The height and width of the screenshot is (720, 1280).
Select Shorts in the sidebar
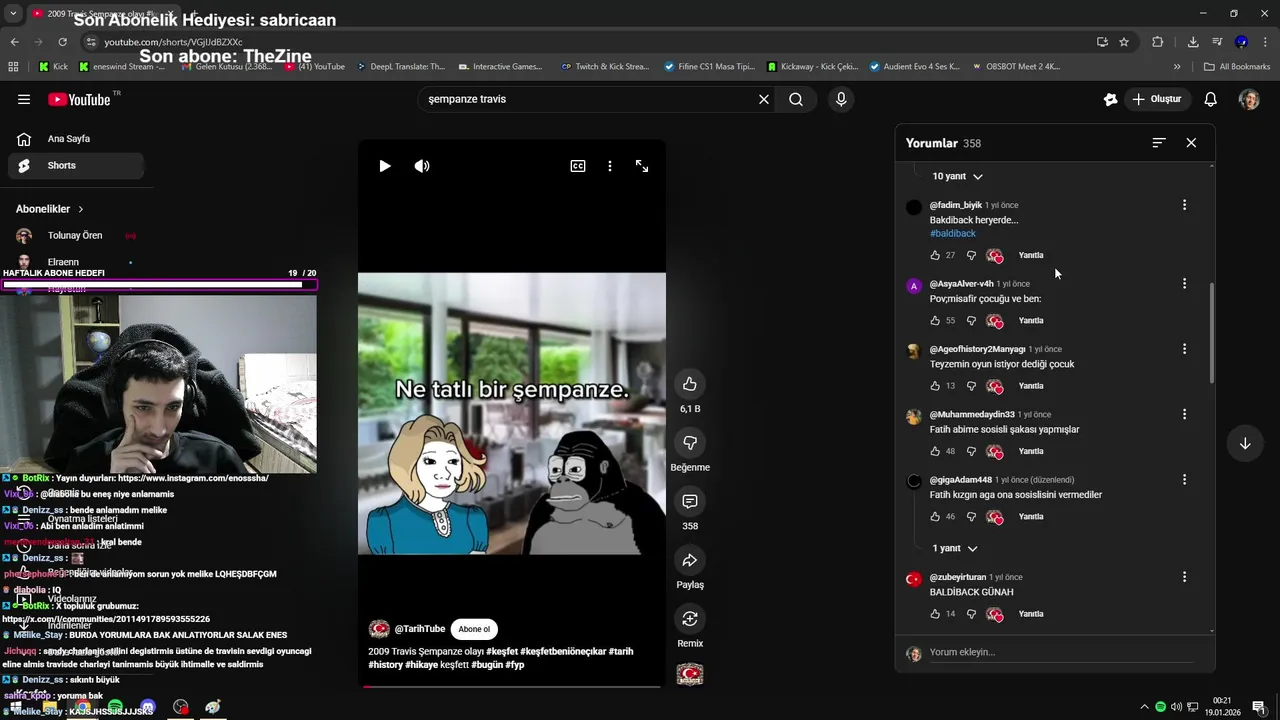pyautogui.click(x=76, y=166)
